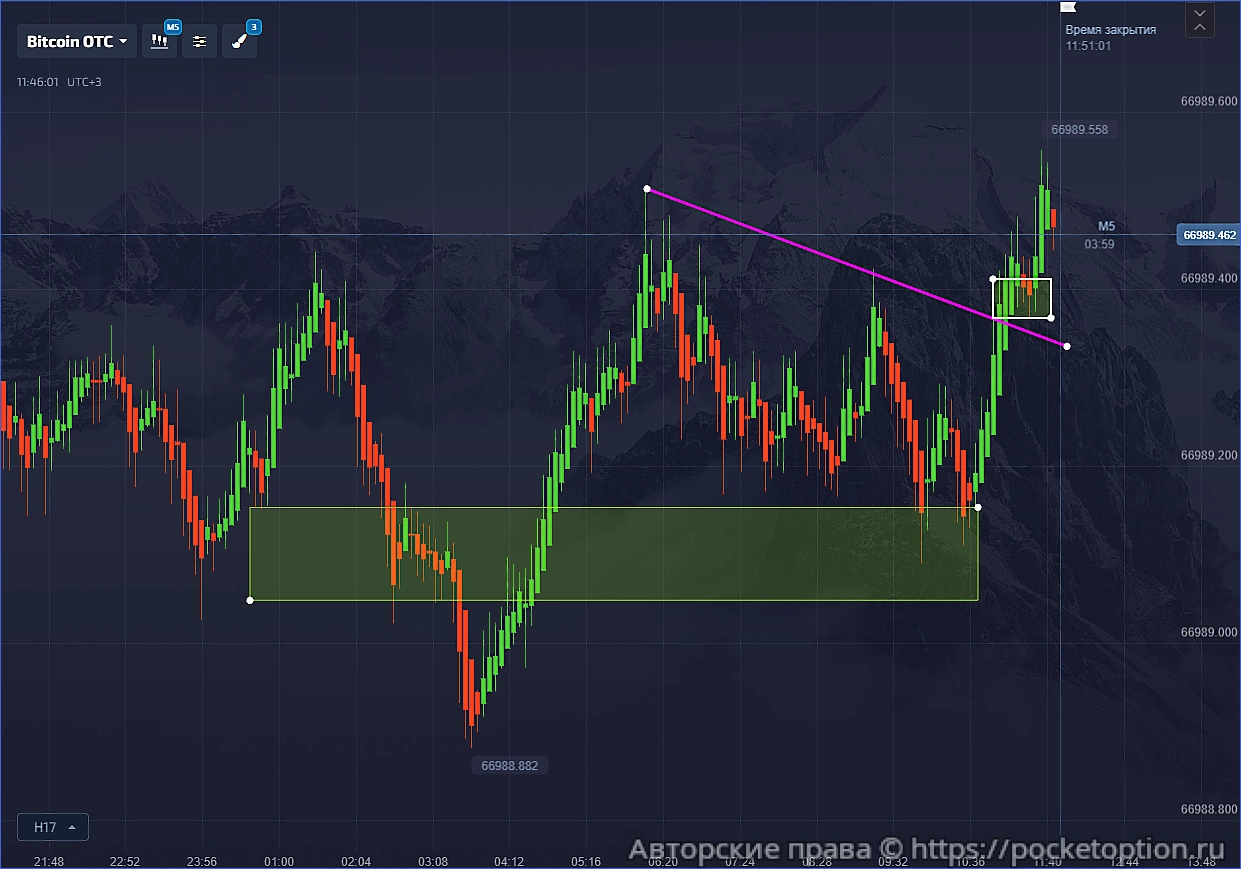Image resolution: width=1241 pixels, height=869 pixels.
Task: Click the current price label 66989.462
Action: pos(1209,235)
